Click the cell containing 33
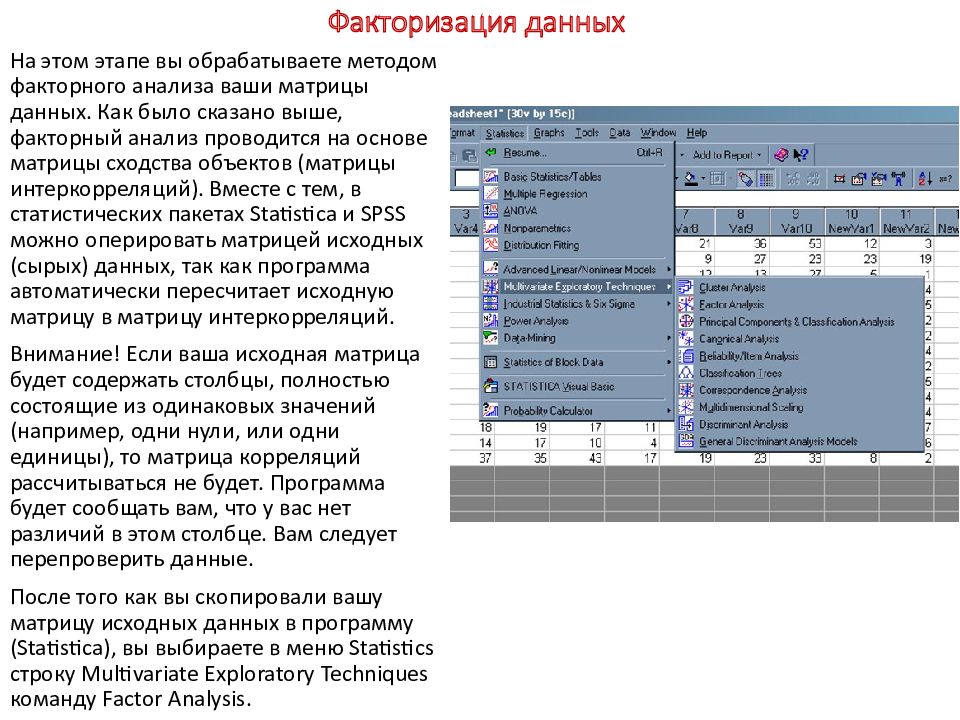This screenshot has width=960, height=720. coord(797,458)
